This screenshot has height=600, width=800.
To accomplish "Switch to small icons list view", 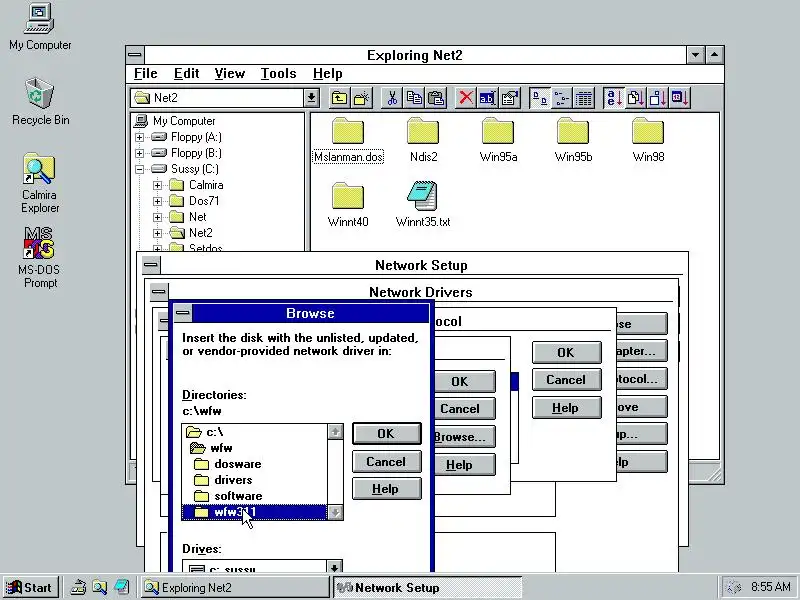I will click(561, 97).
